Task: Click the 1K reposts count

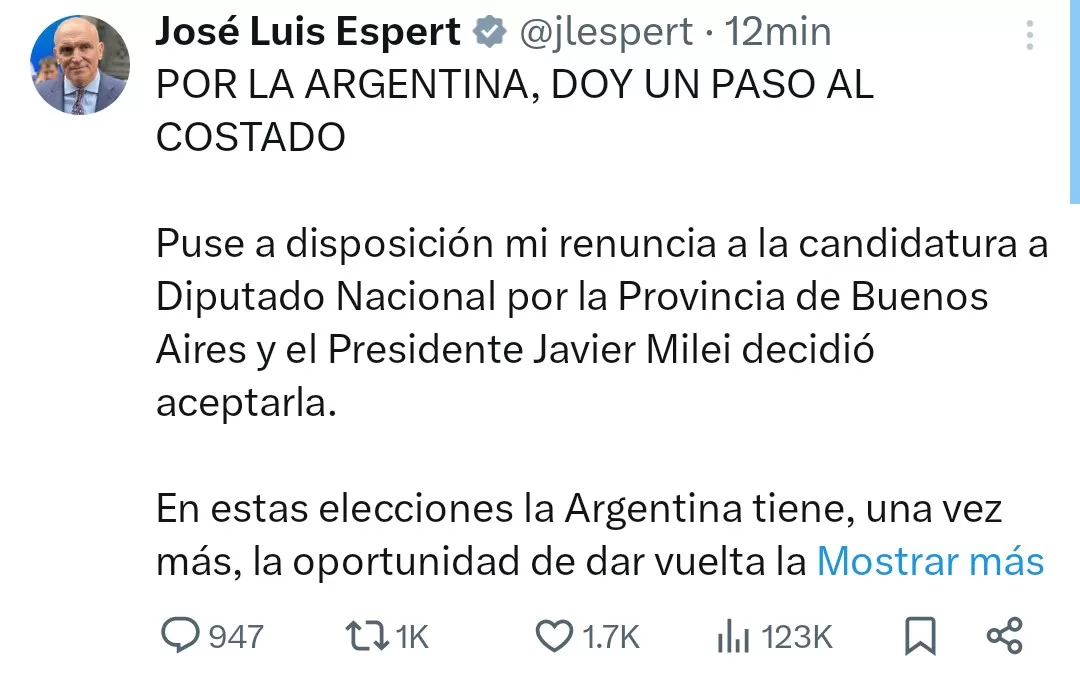Action: pyautogui.click(x=412, y=636)
